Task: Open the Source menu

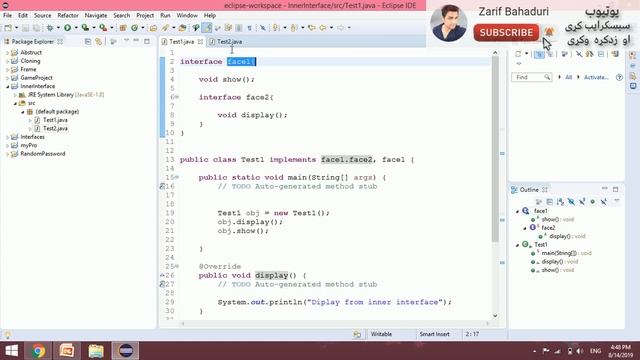Action: tap(42, 16)
